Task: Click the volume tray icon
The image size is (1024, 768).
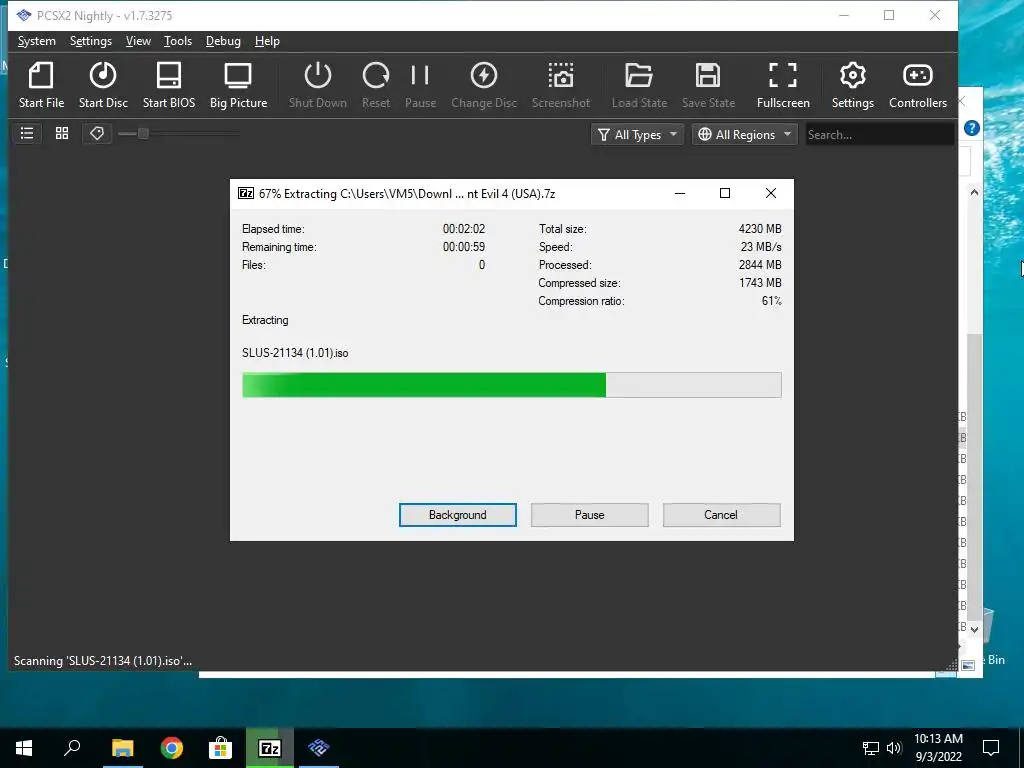Action: (894, 748)
